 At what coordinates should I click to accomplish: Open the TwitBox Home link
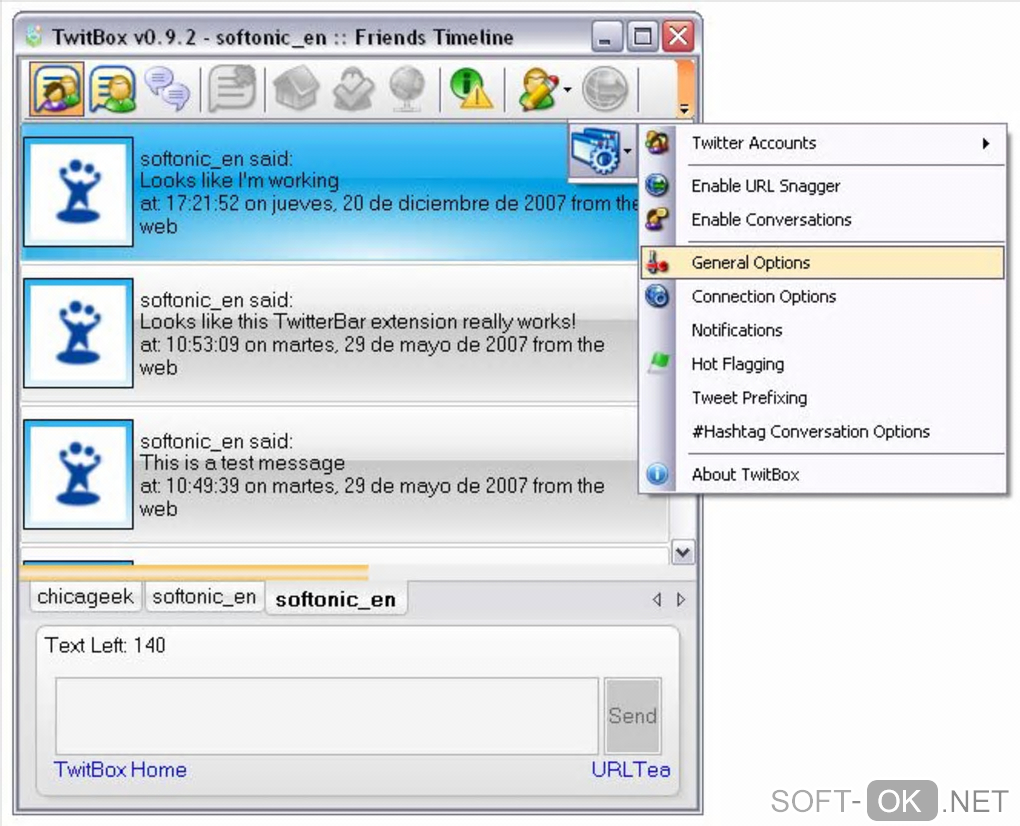click(120, 770)
